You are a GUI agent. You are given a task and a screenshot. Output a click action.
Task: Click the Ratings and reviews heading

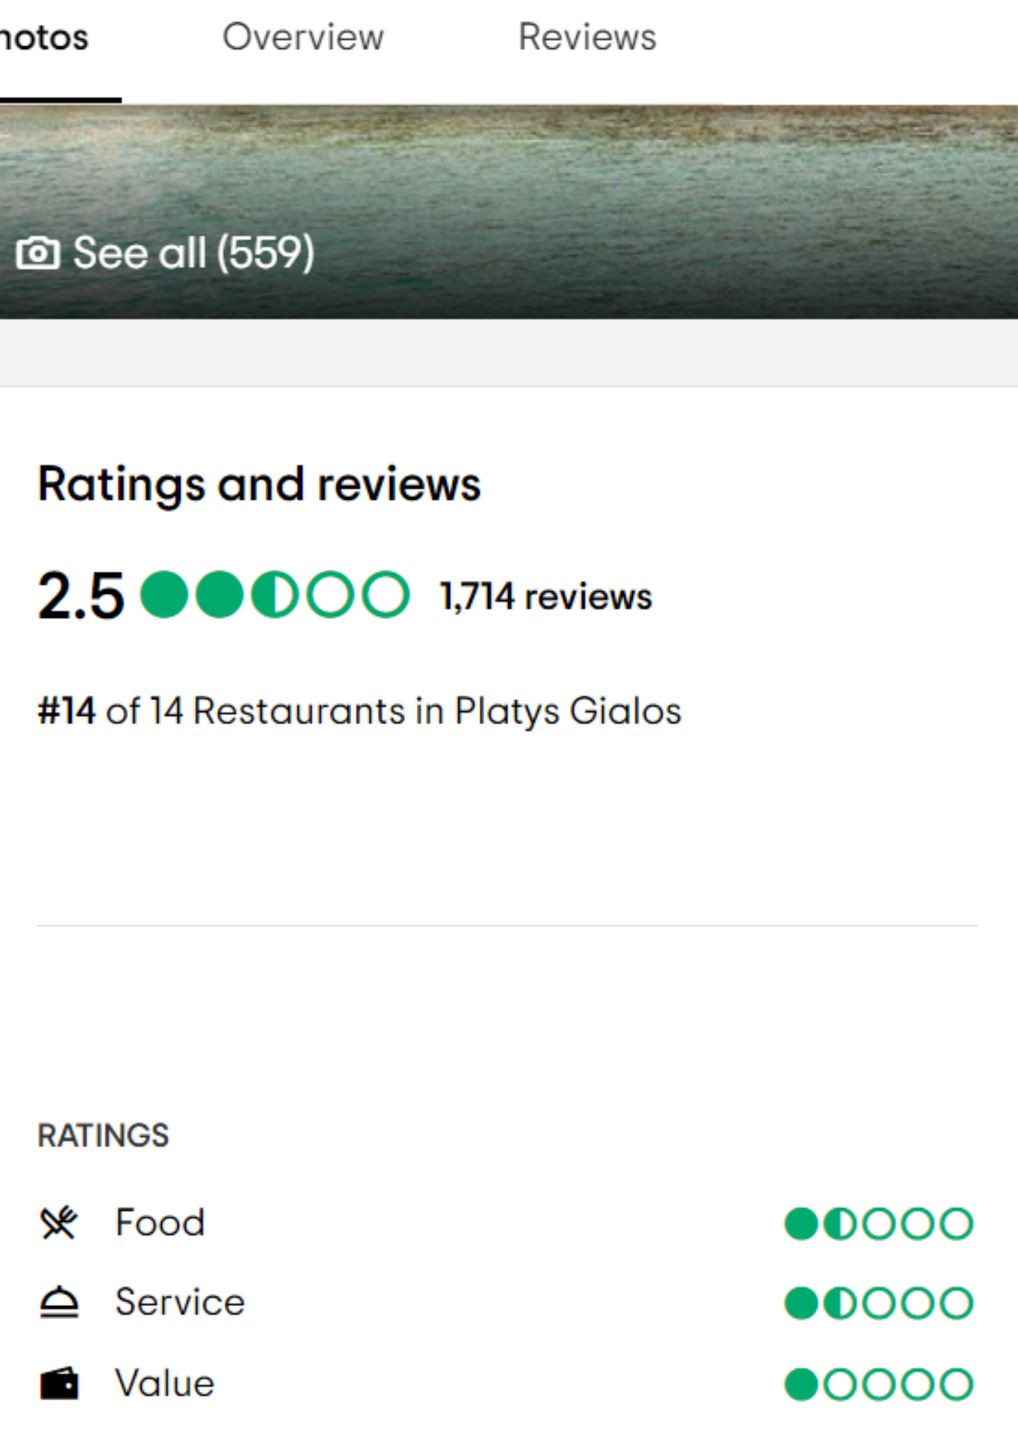coord(259,485)
